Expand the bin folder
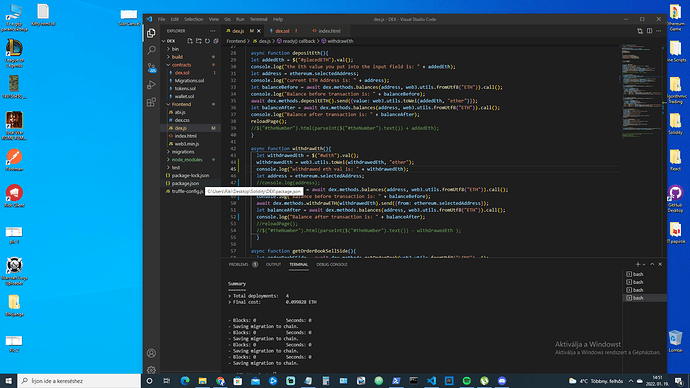The image size is (690, 388). pyautogui.click(x=175, y=49)
